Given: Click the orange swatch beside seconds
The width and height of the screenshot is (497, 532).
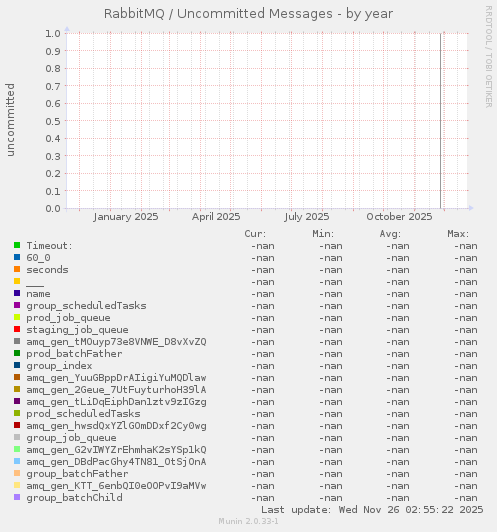Looking at the screenshot, I should 17,269.
